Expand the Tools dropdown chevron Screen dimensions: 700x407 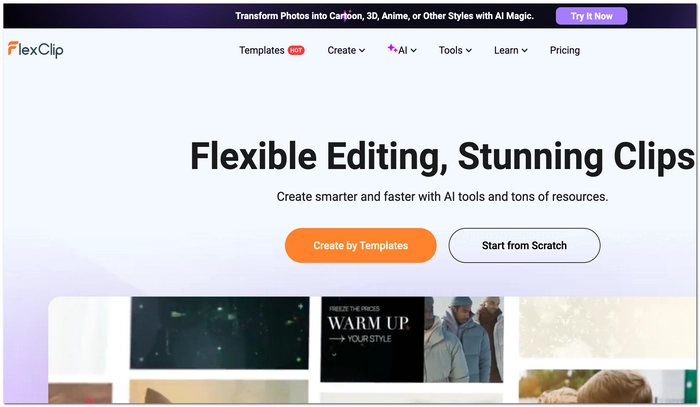tap(469, 51)
